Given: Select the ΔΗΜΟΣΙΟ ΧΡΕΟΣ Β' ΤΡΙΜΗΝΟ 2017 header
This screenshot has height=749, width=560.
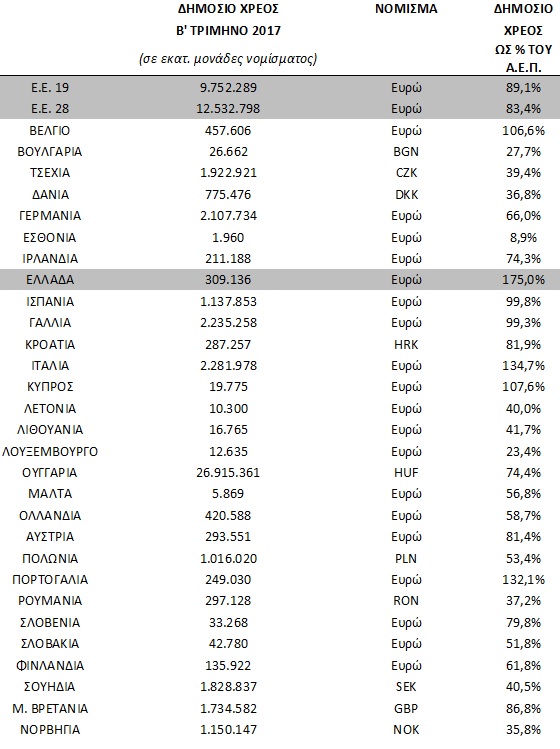Looking at the screenshot, I should point(228,20).
